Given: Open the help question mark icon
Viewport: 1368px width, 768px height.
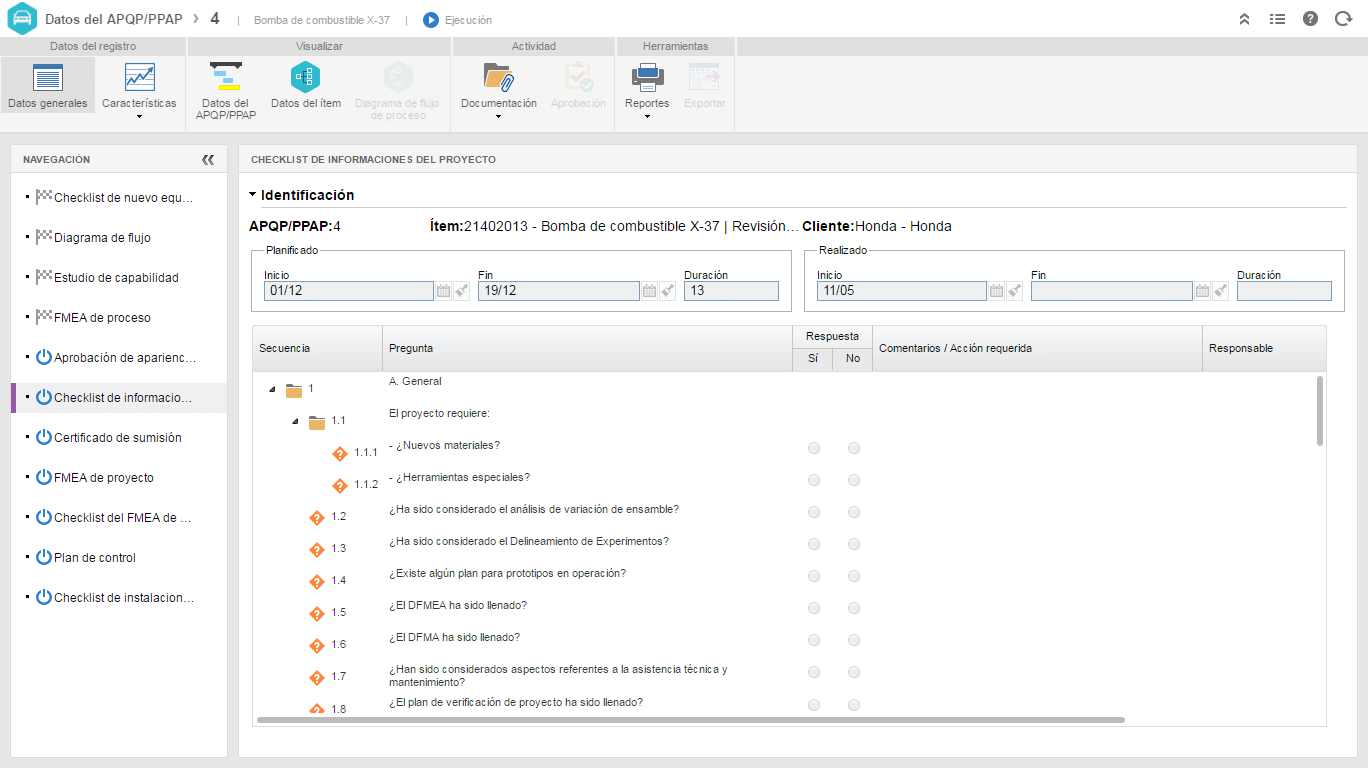Looking at the screenshot, I should point(1310,19).
